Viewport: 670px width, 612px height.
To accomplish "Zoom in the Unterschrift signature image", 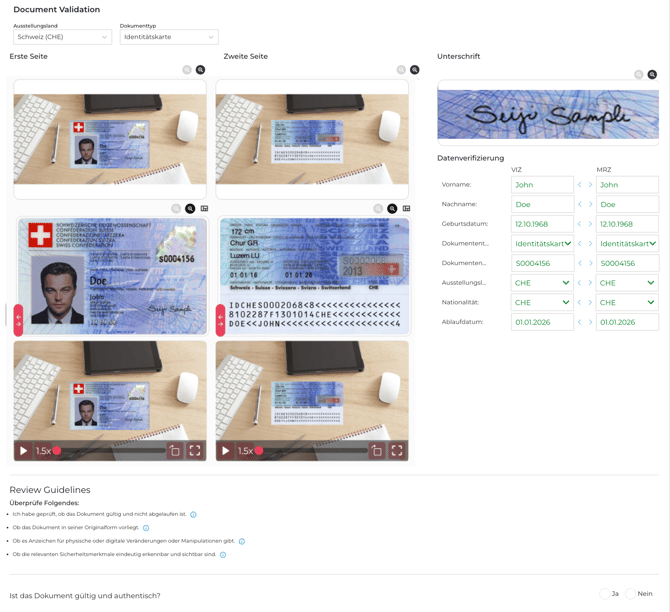I will tap(652, 74).
